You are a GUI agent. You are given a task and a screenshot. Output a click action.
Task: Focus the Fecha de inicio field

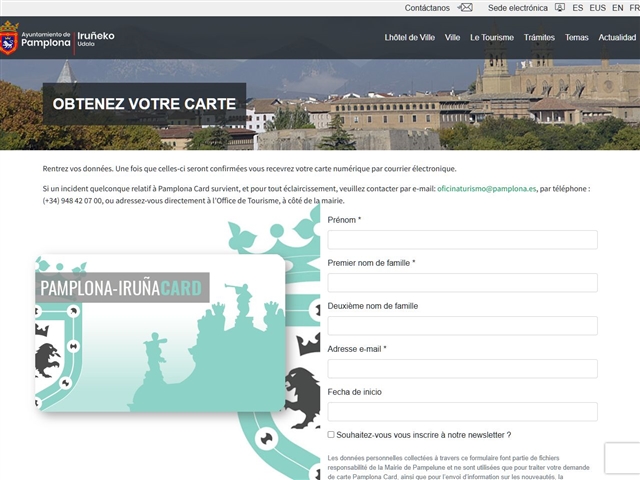[462, 412]
